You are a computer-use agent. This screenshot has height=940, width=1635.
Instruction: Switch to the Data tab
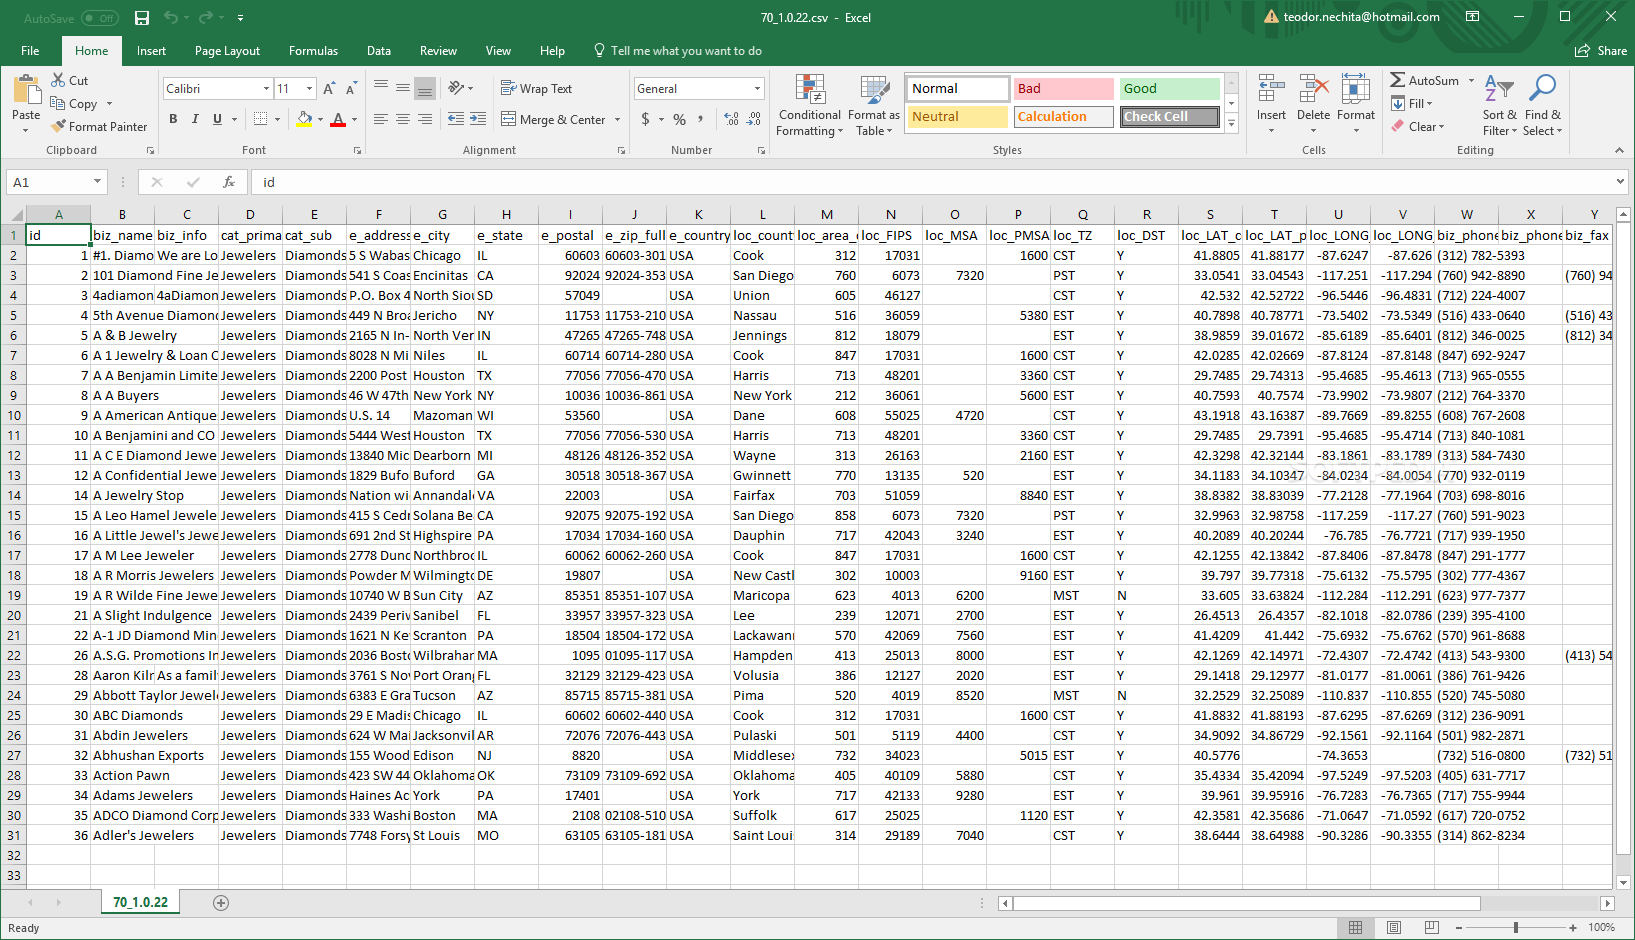pos(379,51)
